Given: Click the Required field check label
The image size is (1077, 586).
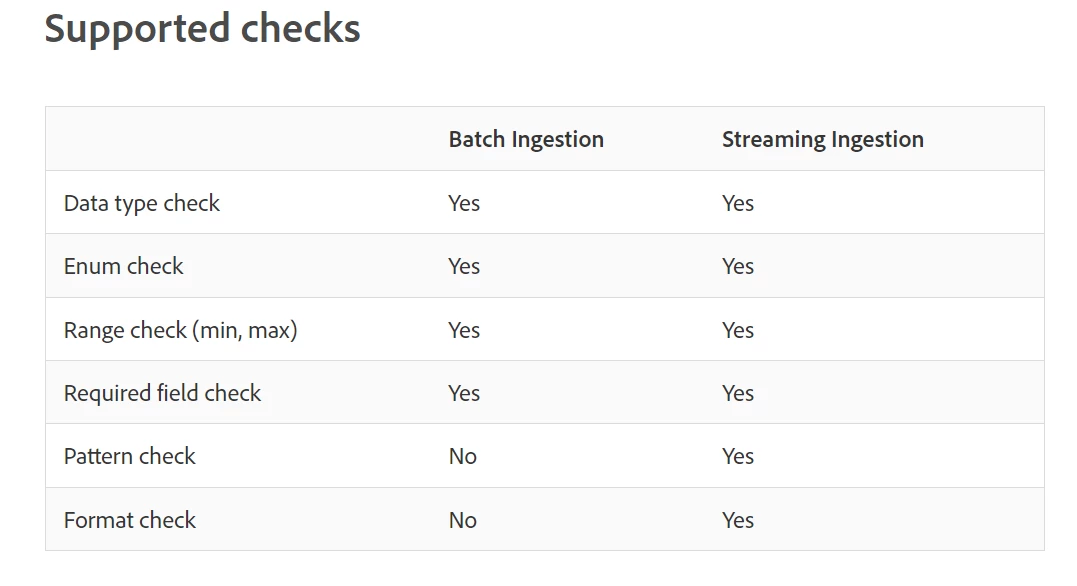Looking at the screenshot, I should 162,393.
